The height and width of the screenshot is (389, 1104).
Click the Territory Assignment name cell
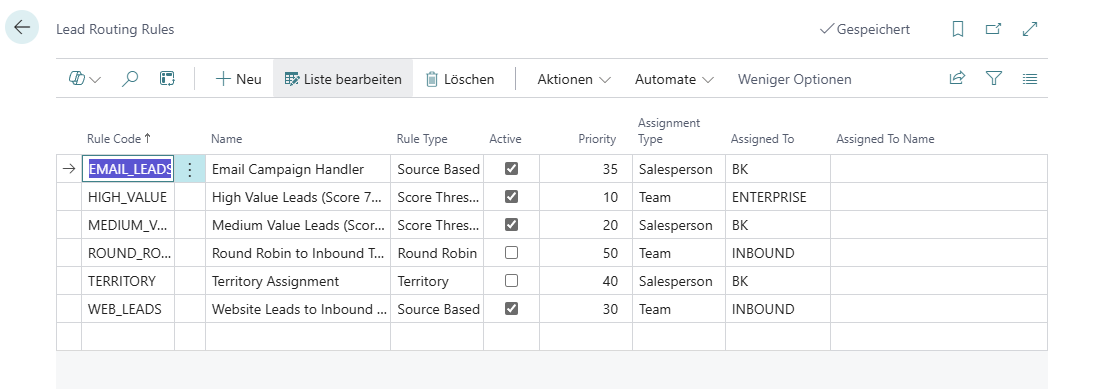(x=298, y=281)
